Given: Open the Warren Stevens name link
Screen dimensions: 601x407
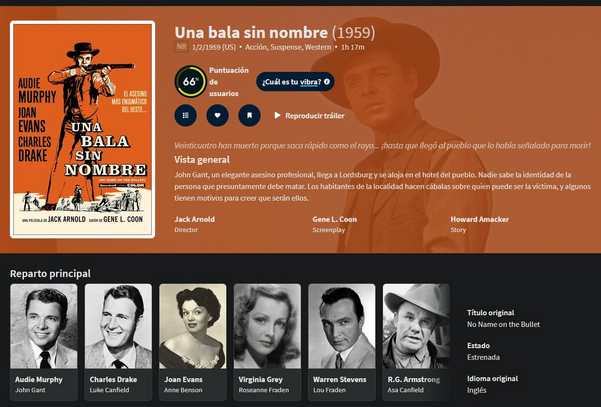Looking at the screenshot, I should point(340,380).
